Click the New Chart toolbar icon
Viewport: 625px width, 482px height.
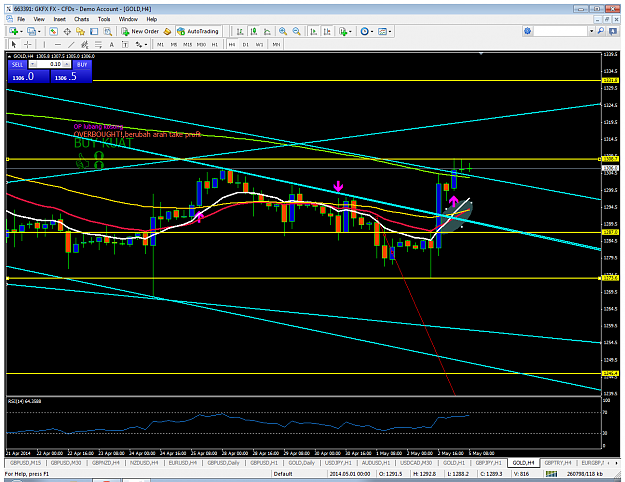14,31
